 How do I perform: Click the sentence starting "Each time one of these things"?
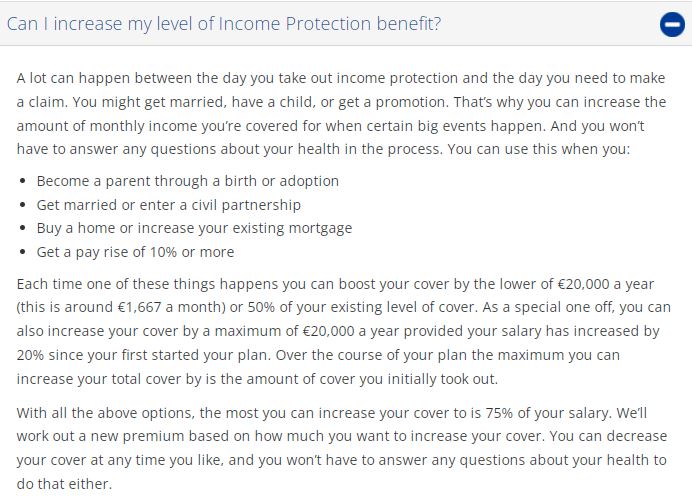pos(200,284)
